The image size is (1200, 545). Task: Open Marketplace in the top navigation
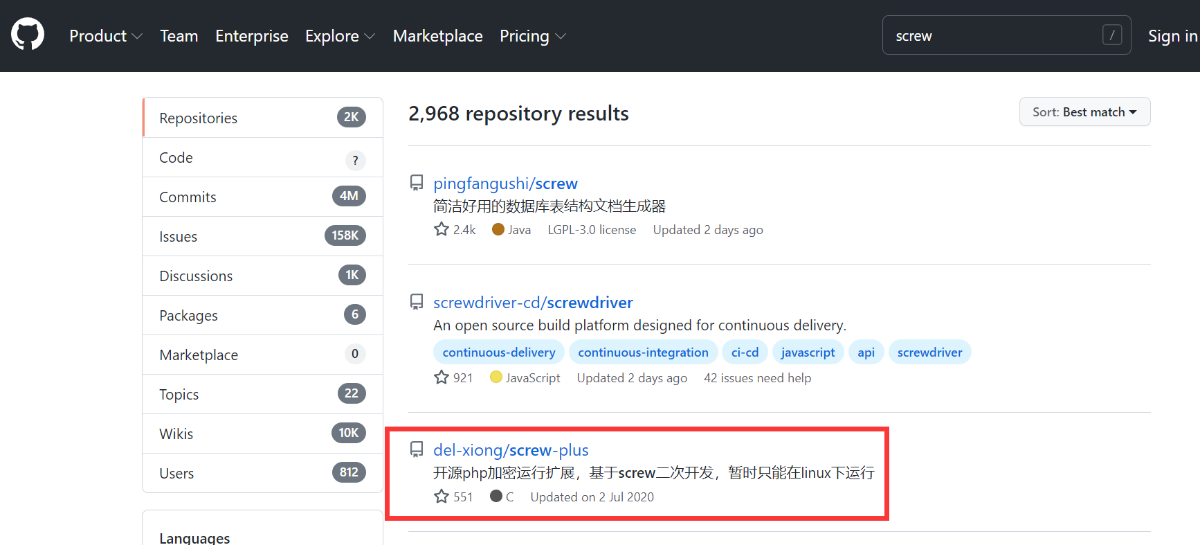point(438,36)
